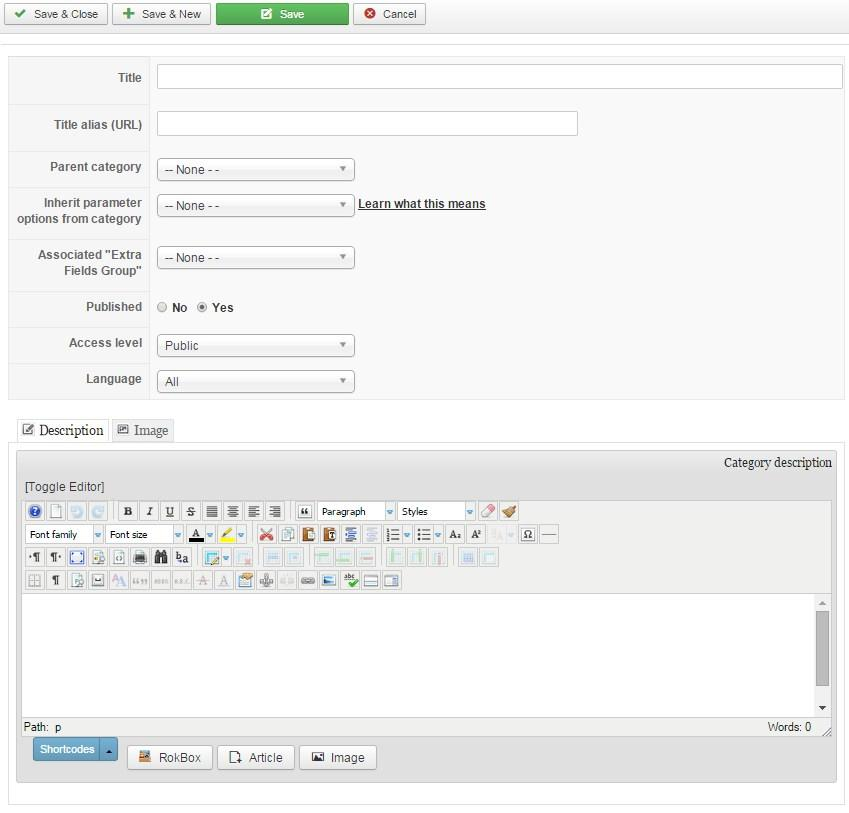This screenshot has width=849, height=813.
Task: Insert special character (omega icon)
Action: (527, 535)
